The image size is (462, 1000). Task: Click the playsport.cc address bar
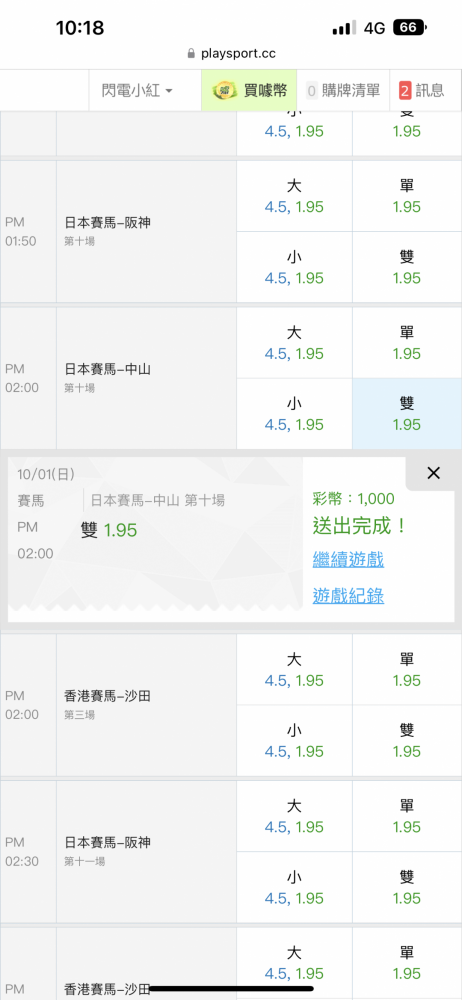pyautogui.click(x=231, y=54)
